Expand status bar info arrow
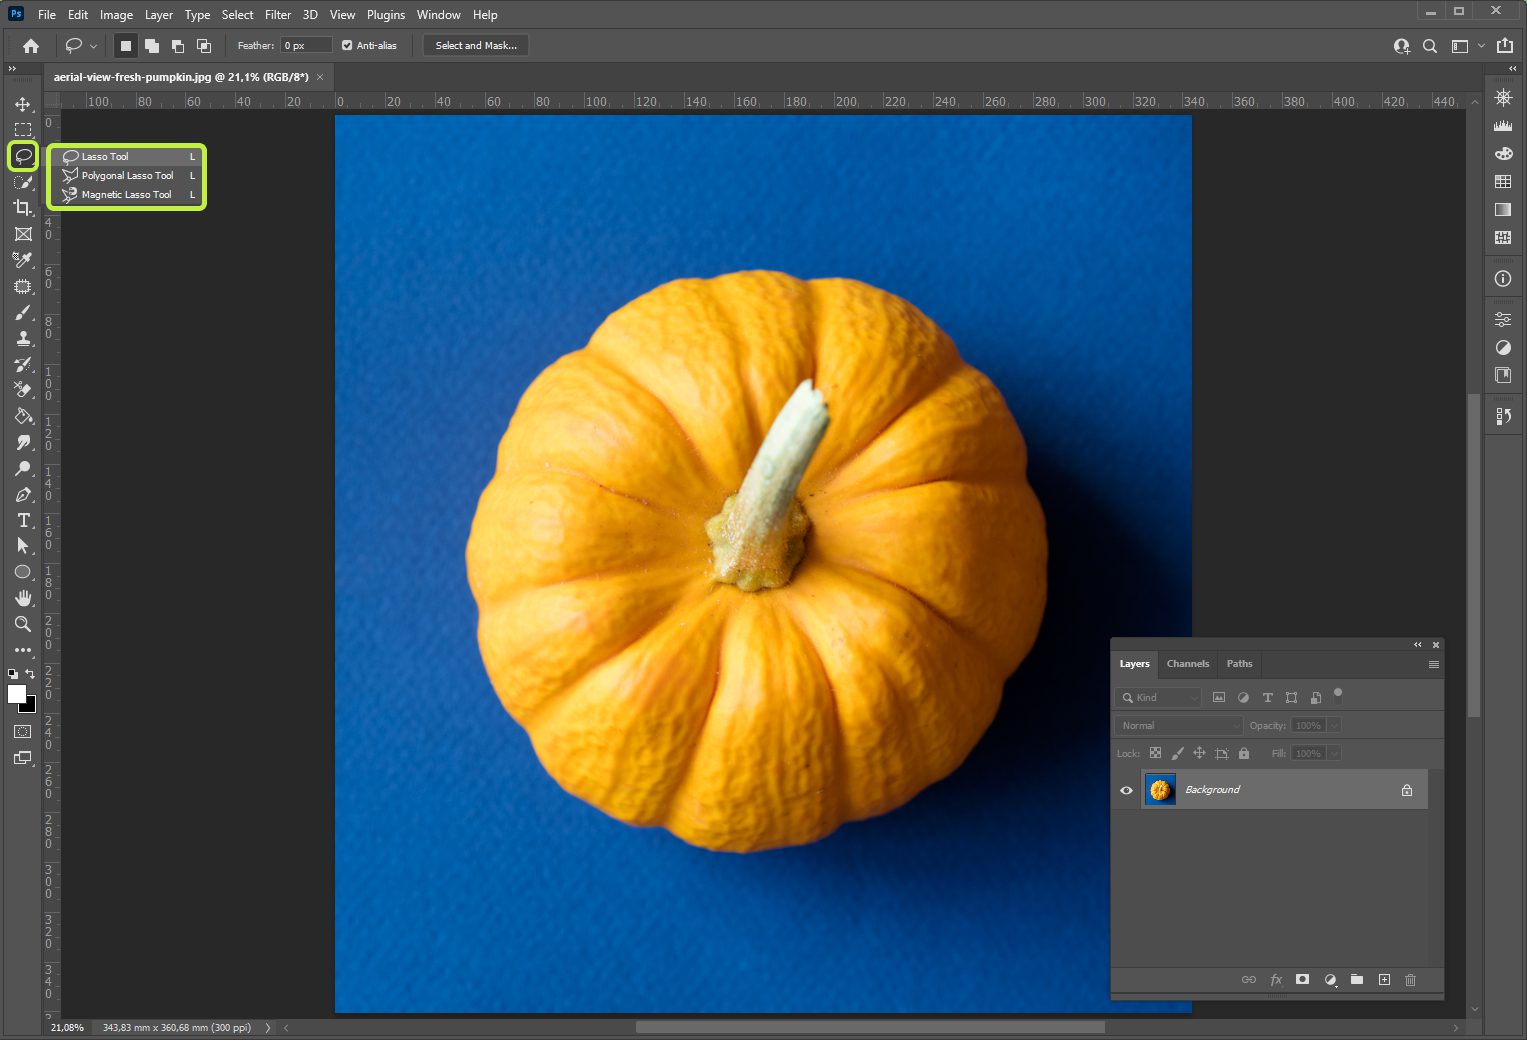This screenshot has width=1527, height=1040. click(x=268, y=1028)
